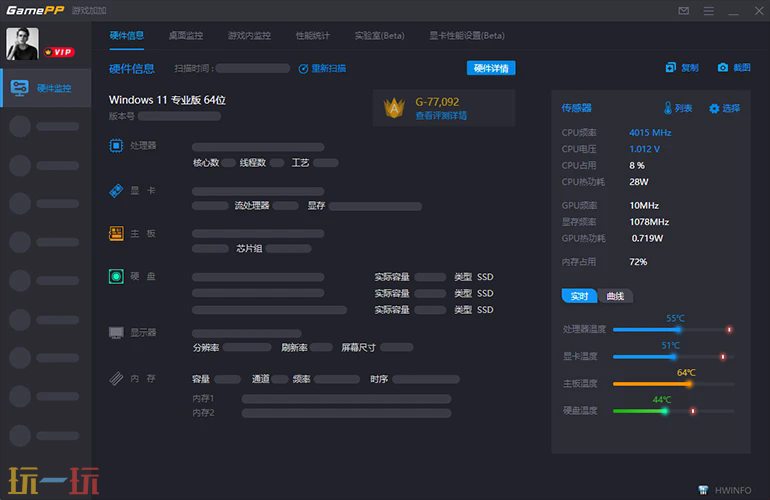Open the 实验室(Beta) tab

coord(380,35)
